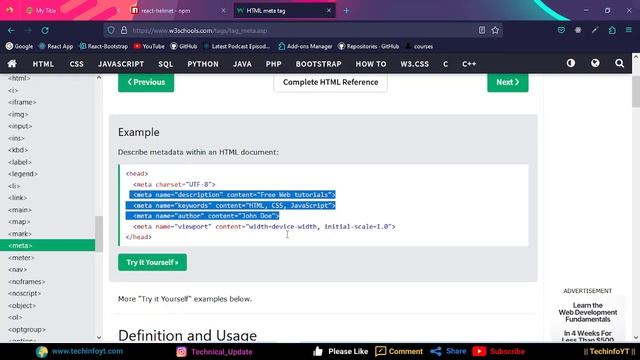Select <input> in the sidebar
The image size is (640, 360).
point(20,126)
